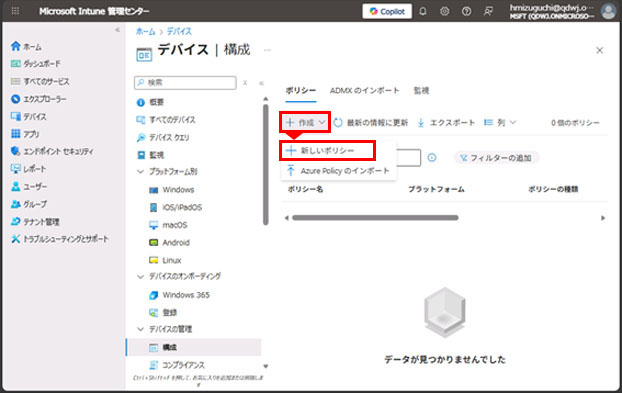Collapse the left navigation with chevron
The image size is (622, 393).
(117, 30)
